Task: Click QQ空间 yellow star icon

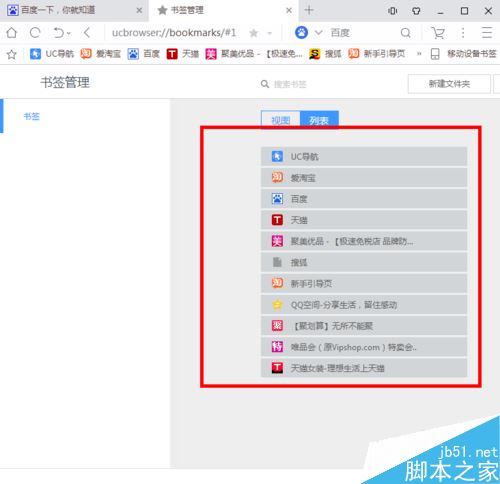Action: pyautogui.click(x=277, y=305)
